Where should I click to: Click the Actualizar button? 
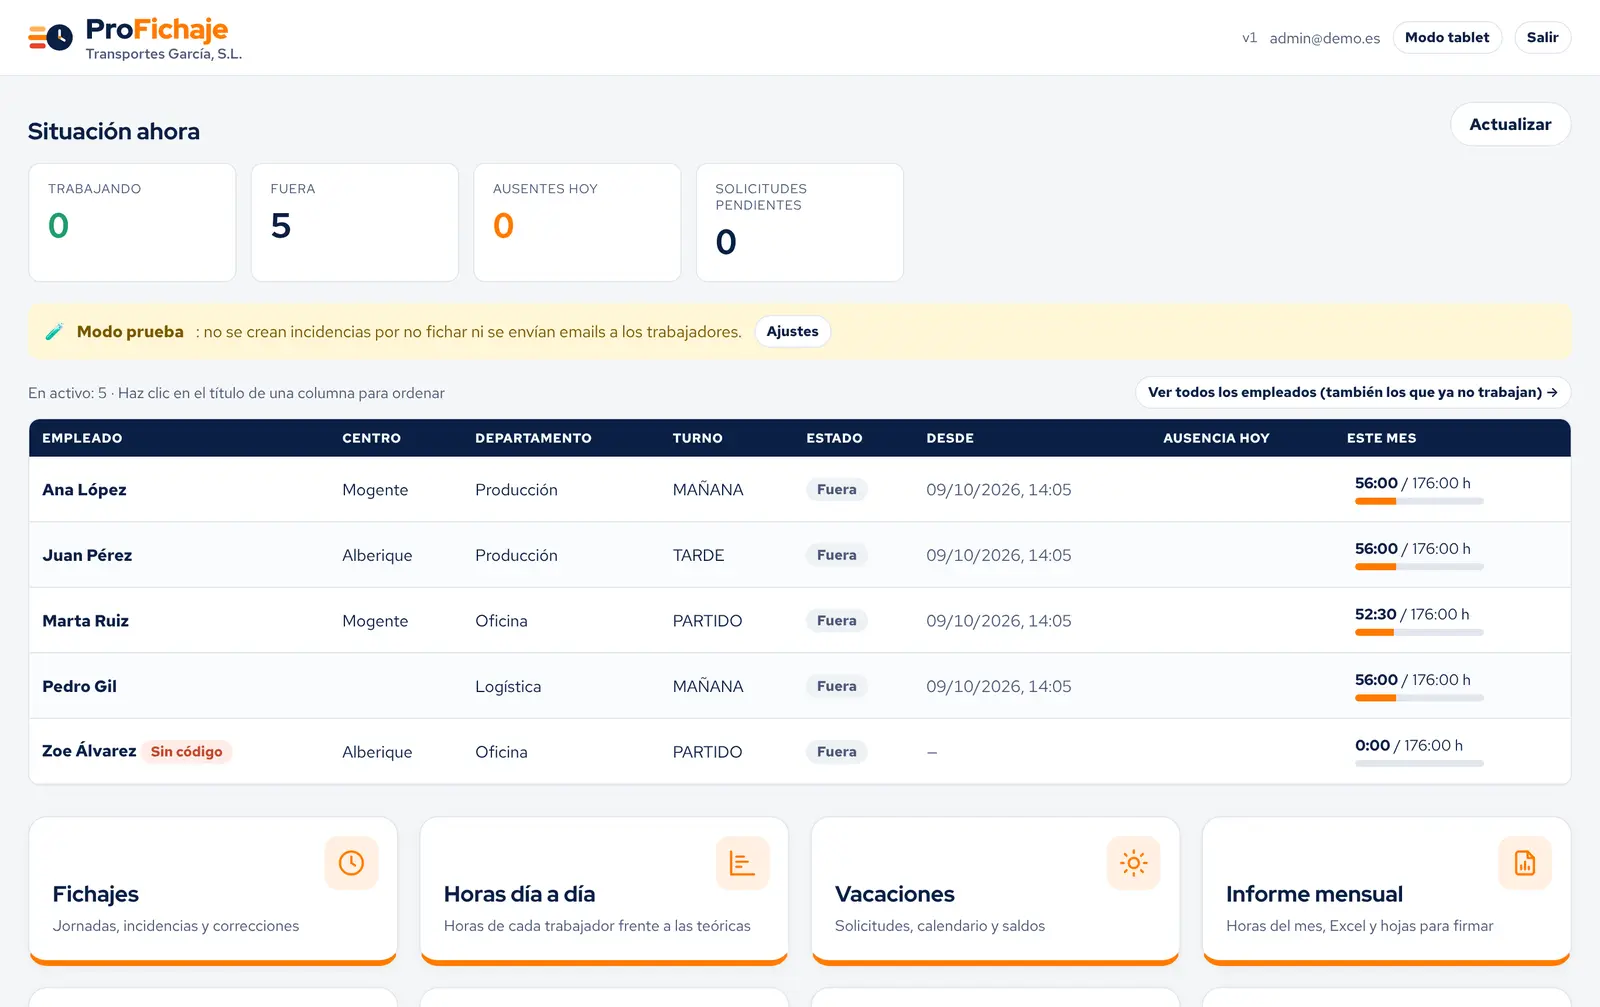(x=1510, y=124)
